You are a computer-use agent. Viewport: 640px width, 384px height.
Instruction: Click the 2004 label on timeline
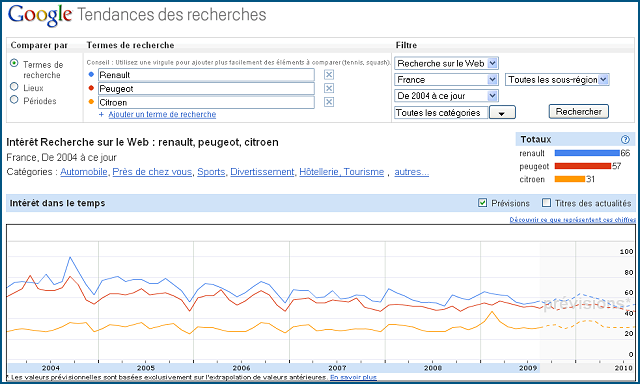click(x=51, y=368)
